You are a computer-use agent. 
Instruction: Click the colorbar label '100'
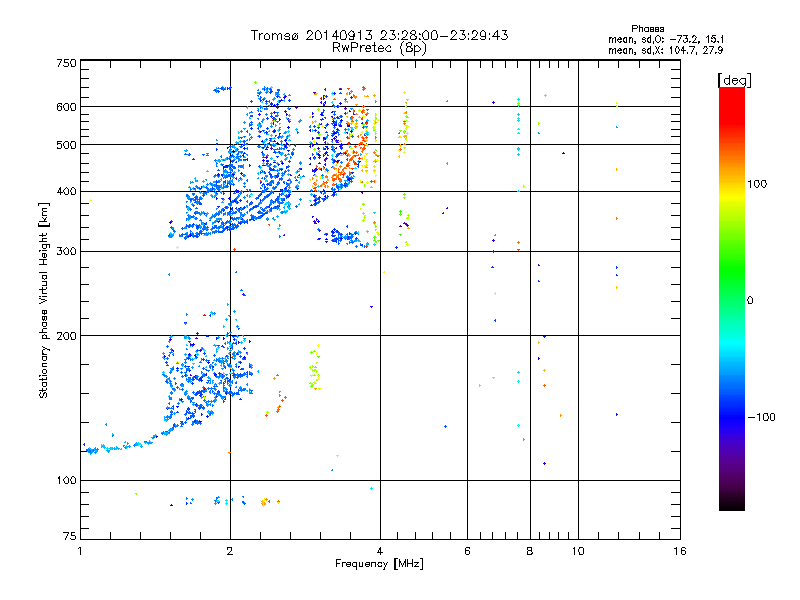(757, 184)
